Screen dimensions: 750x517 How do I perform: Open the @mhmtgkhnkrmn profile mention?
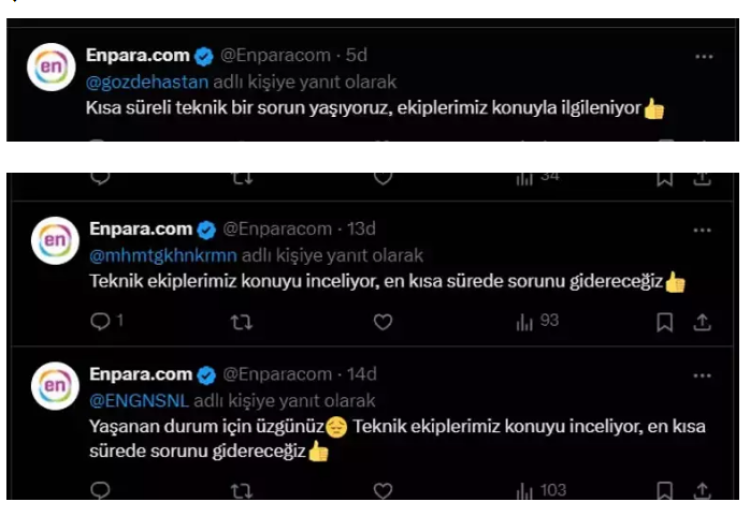(x=163, y=255)
